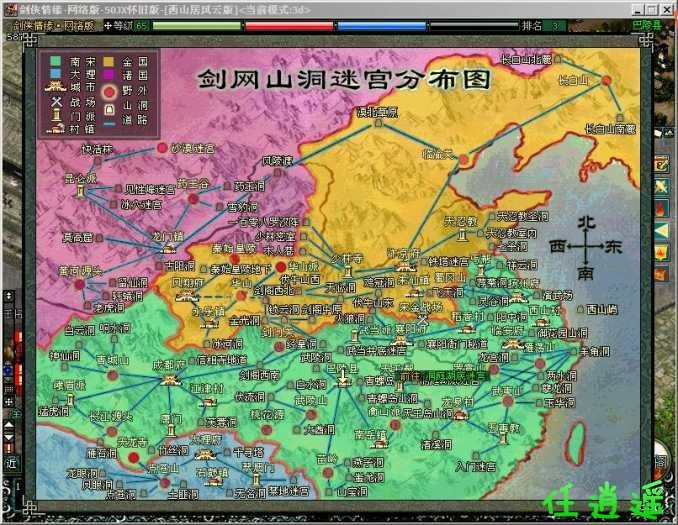This screenshot has width=678, height=525.
Task: Select the 长江源头 red marker
Action: click(x=112, y=431)
